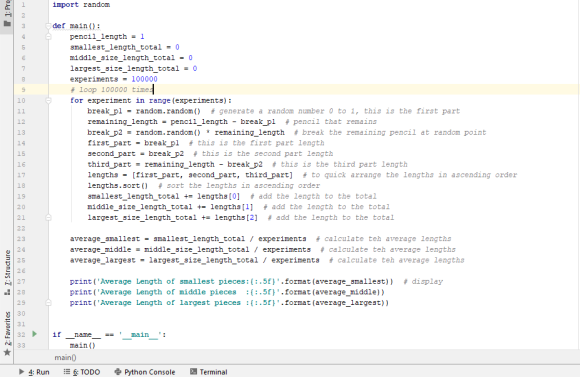Click the Python Console snake icon
This screenshot has height=377, width=580.
(118, 371)
